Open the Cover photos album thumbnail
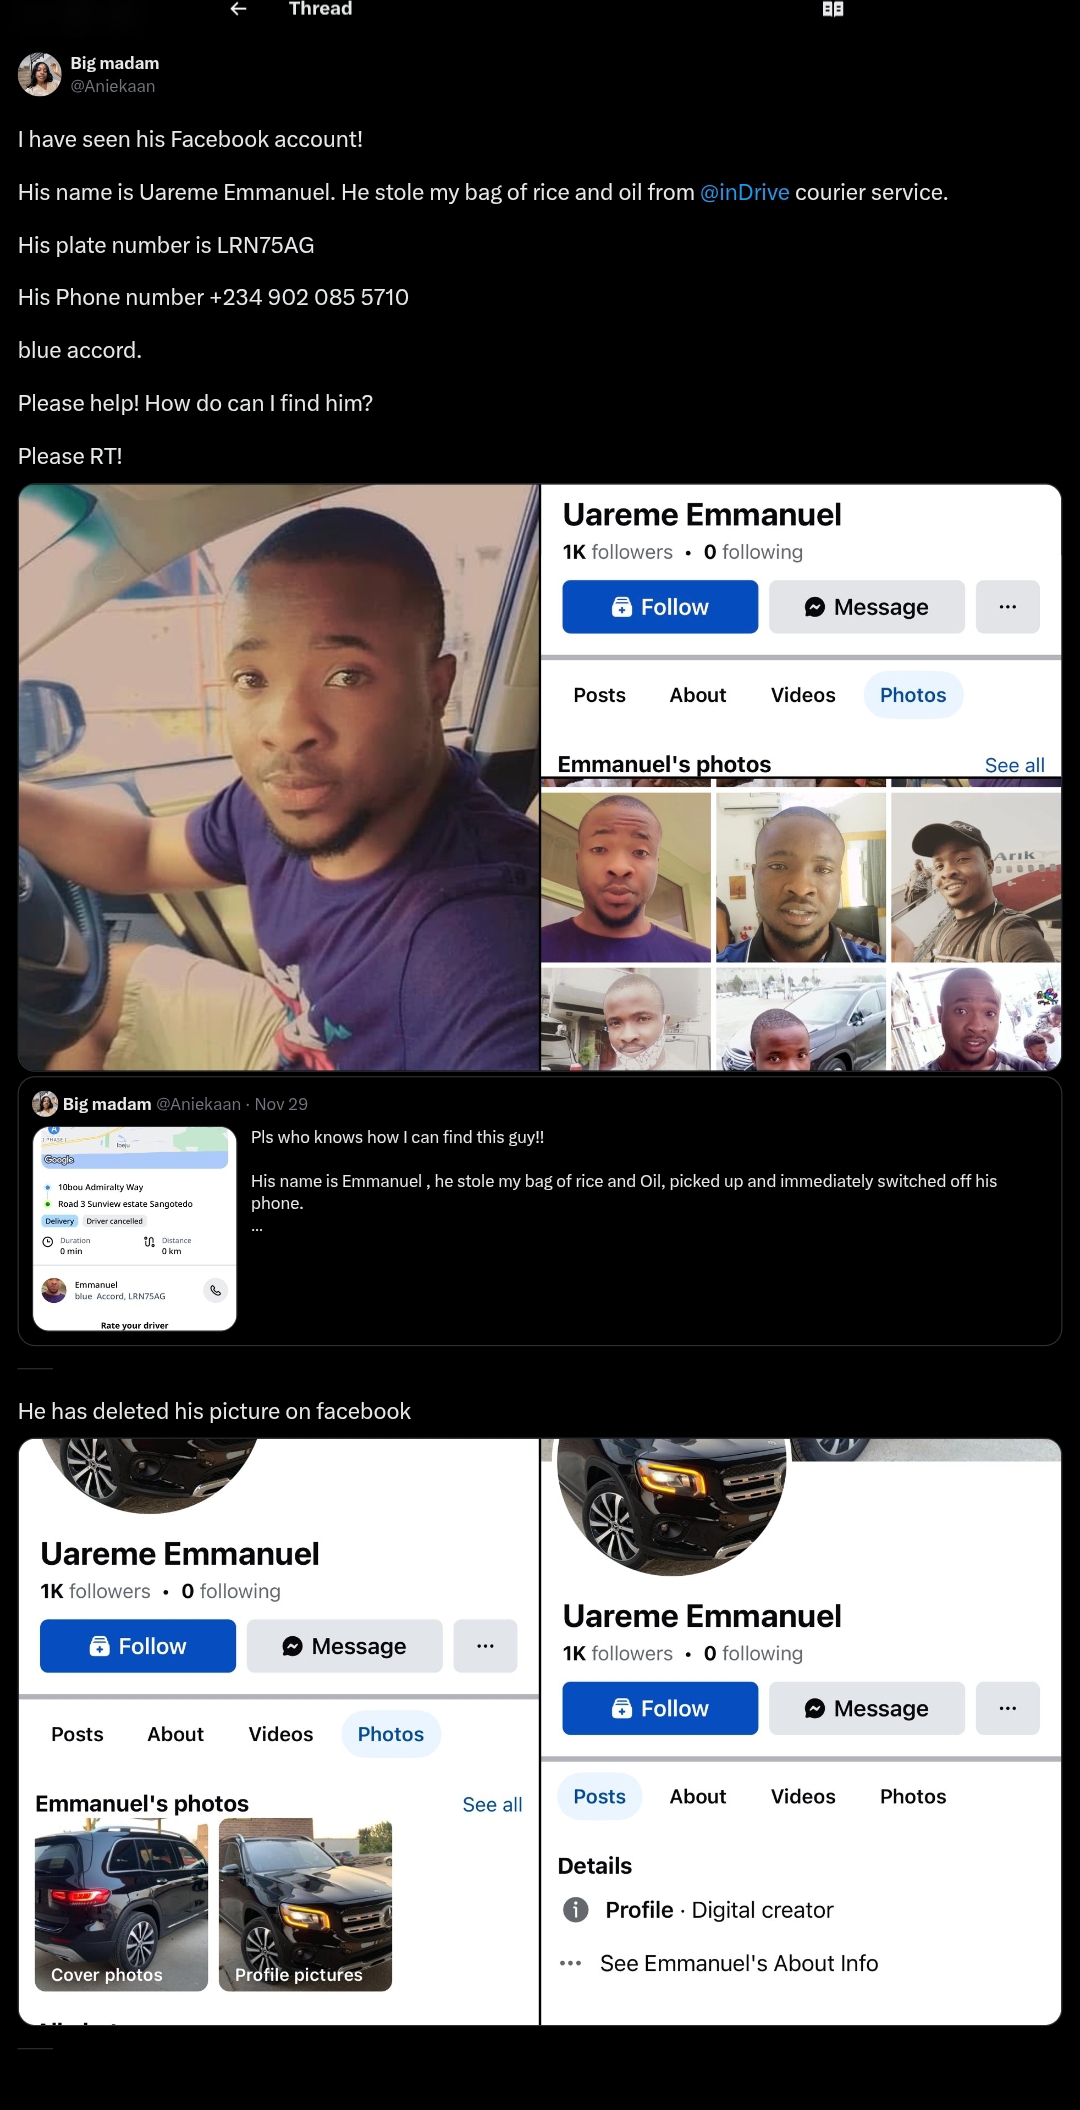This screenshot has height=2110, width=1080. point(121,1905)
